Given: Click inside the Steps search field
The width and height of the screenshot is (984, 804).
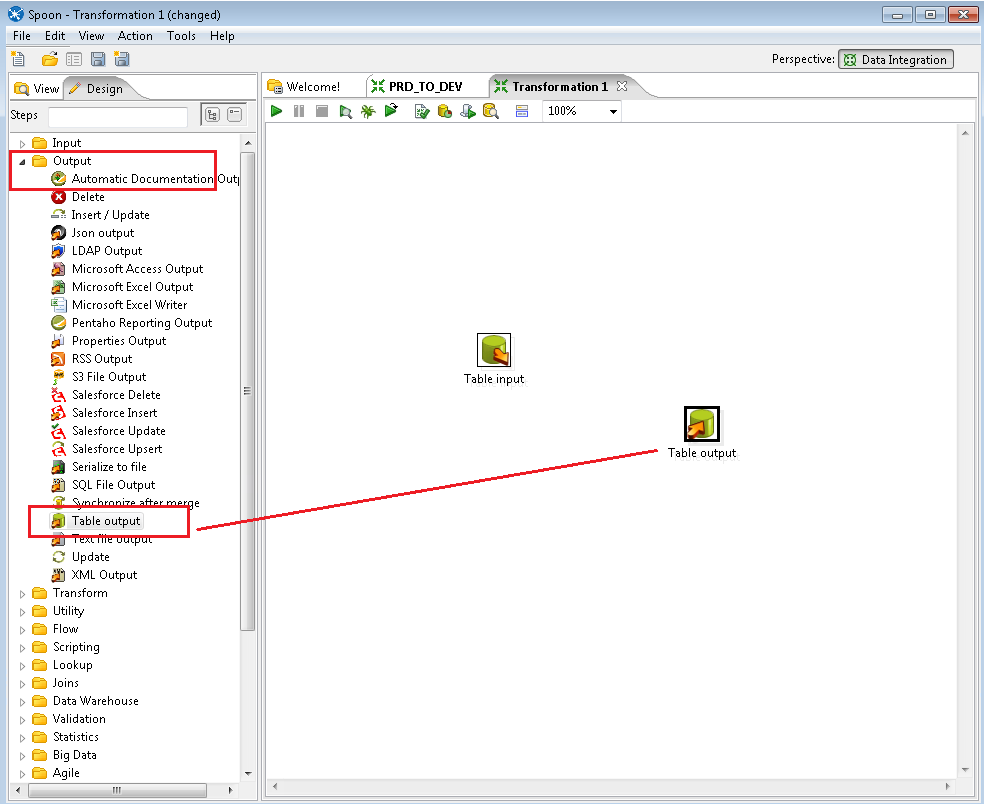Looking at the screenshot, I should [117, 116].
